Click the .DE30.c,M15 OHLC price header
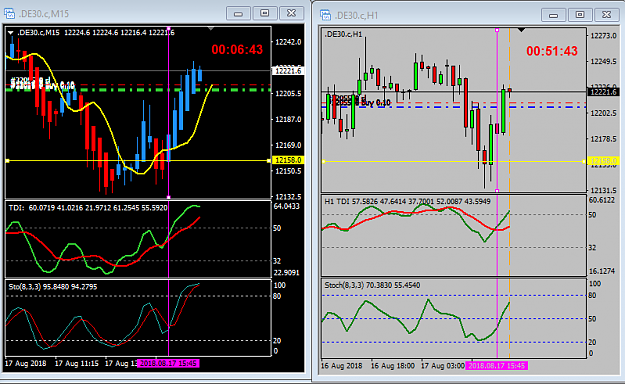This screenshot has height=384, width=625. [x=96, y=33]
